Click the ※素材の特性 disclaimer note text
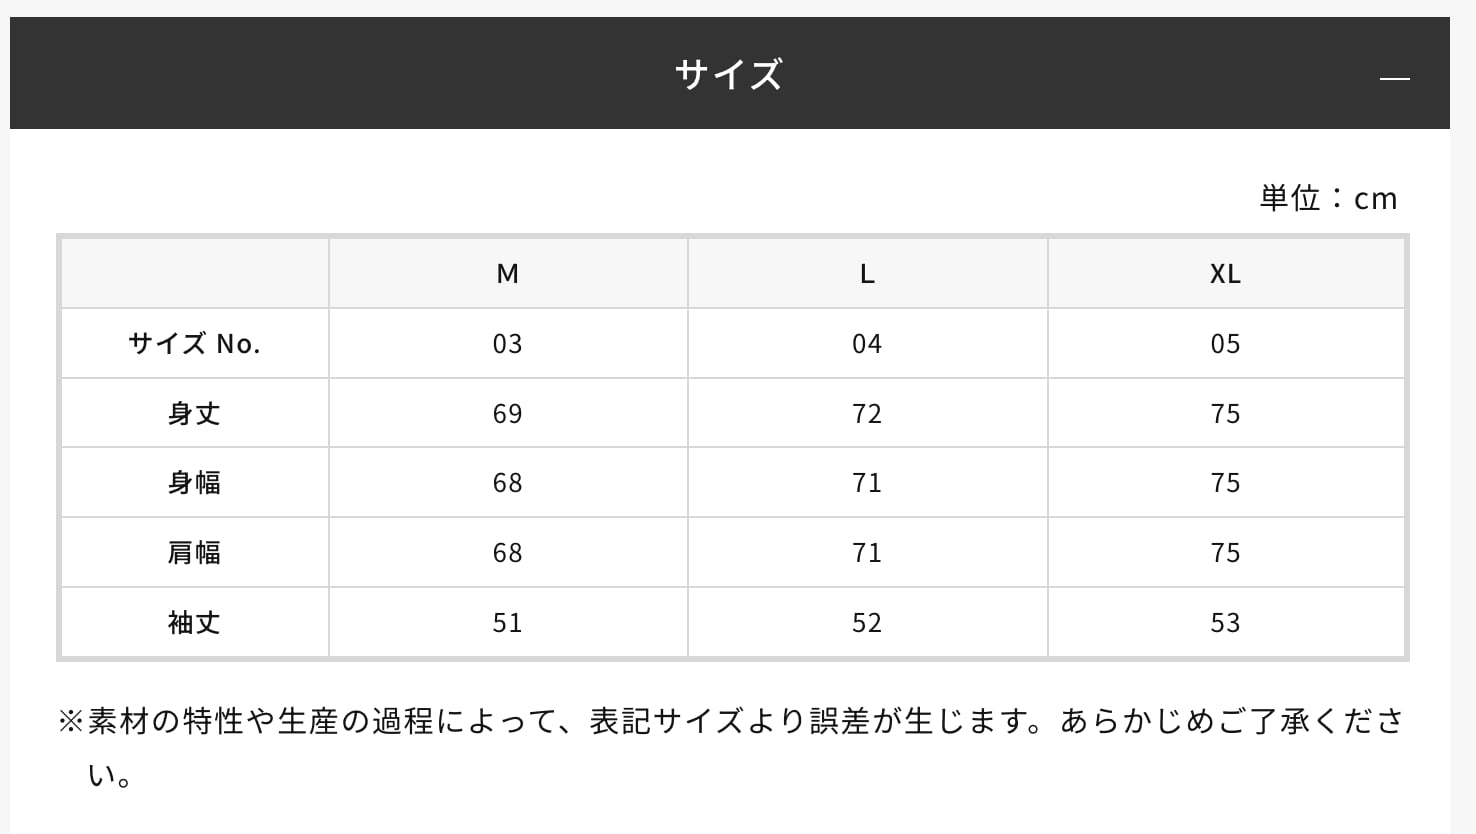Viewport: 1476px width, 834px height. pyautogui.click(x=730, y=721)
